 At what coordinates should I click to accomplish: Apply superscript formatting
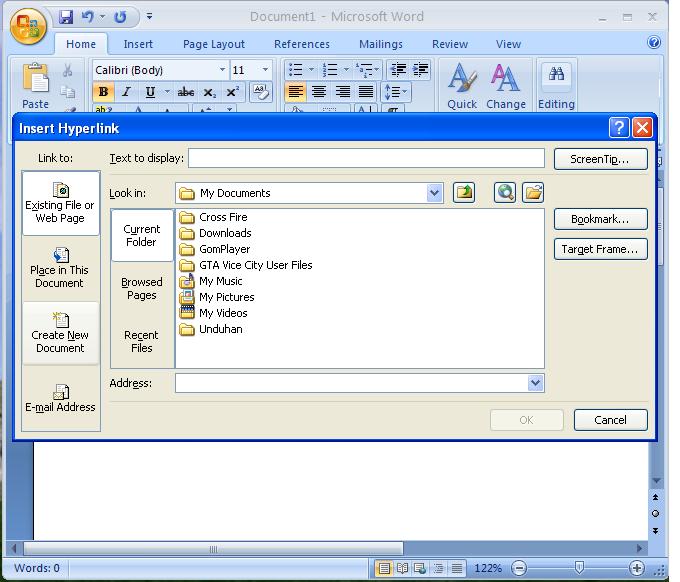232,92
